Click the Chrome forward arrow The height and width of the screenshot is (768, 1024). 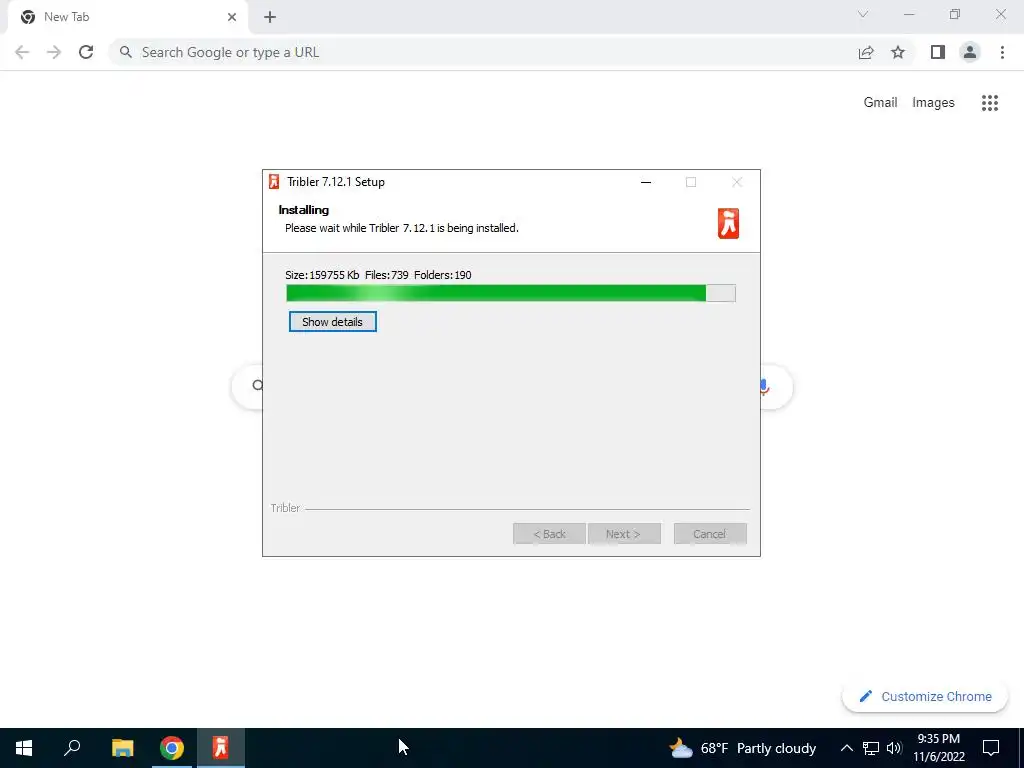click(54, 52)
